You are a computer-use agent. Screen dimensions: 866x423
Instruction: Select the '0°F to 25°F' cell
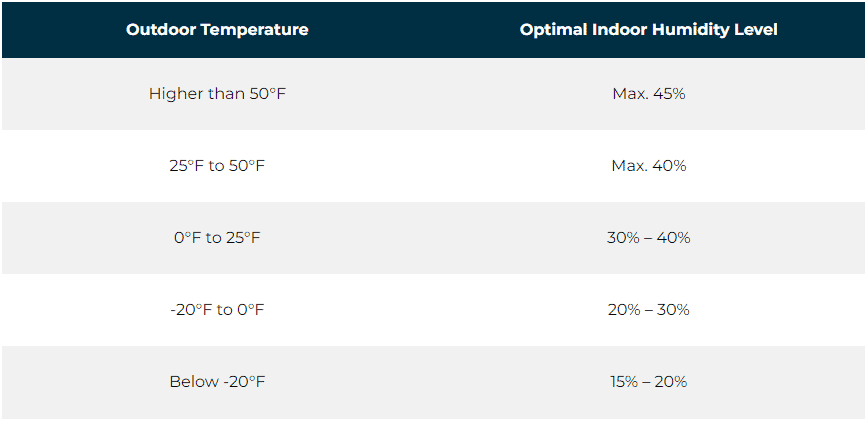point(217,238)
